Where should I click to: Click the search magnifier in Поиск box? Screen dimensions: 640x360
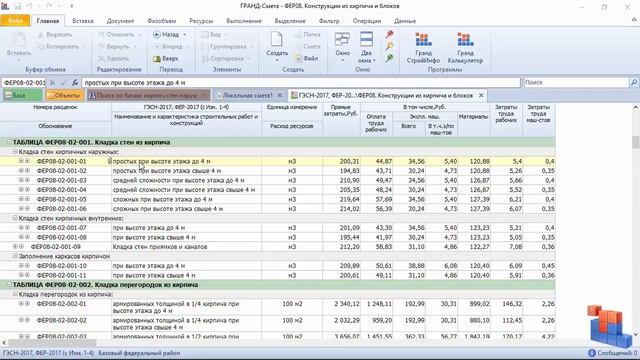634,82
